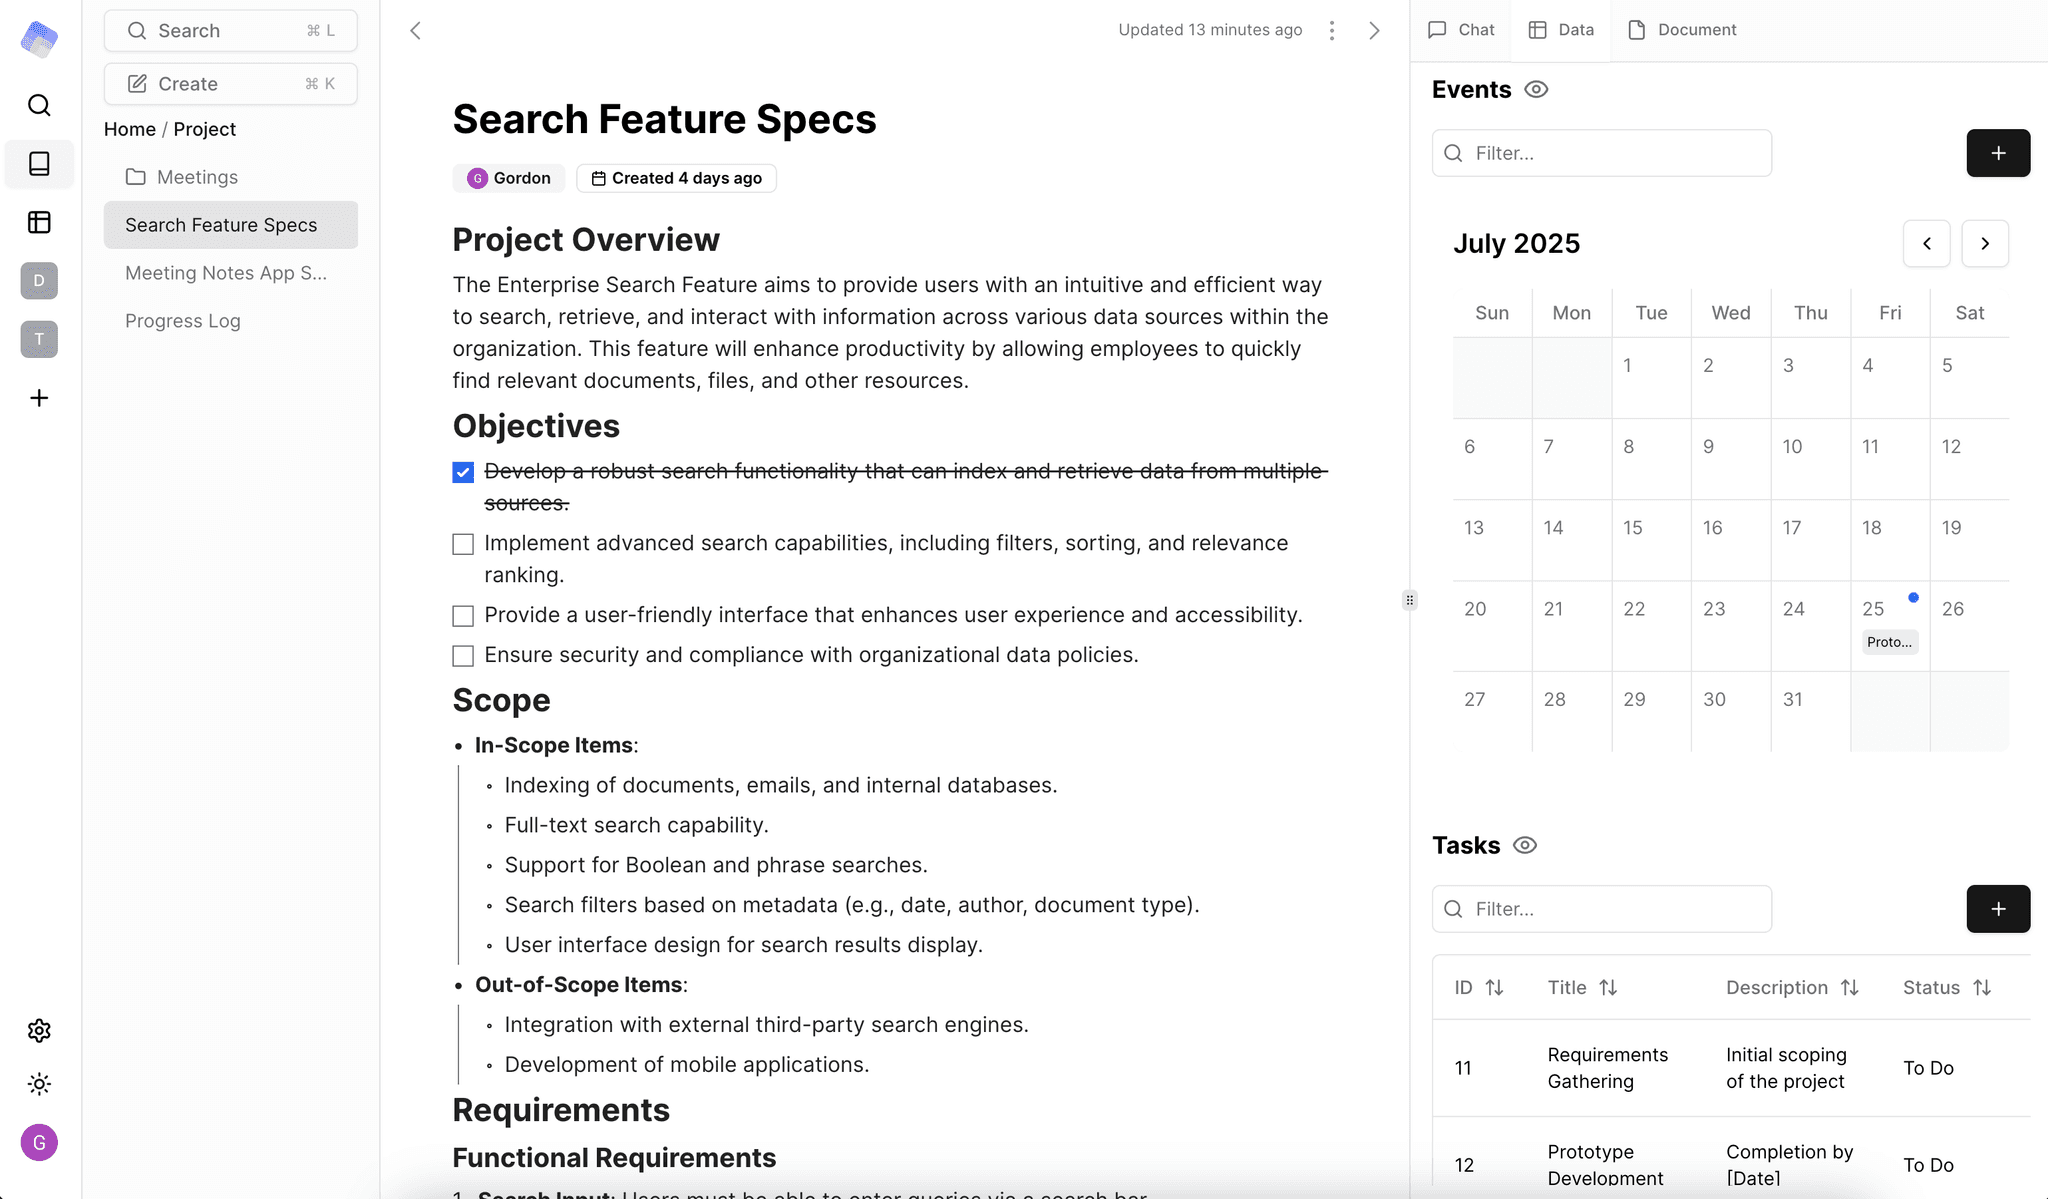Viewport: 2048px width, 1199px height.
Task: Click the Create button
Action: [x=230, y=84]
